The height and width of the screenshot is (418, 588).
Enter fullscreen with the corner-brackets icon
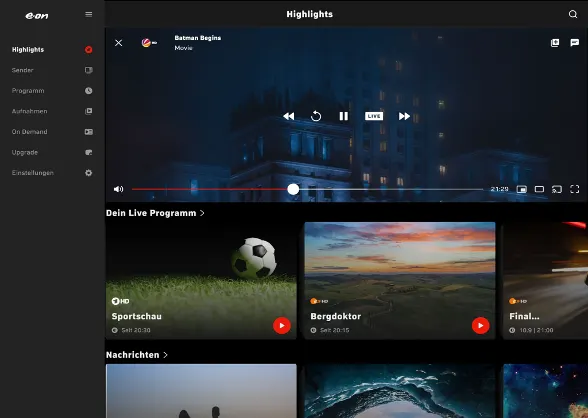574,189
